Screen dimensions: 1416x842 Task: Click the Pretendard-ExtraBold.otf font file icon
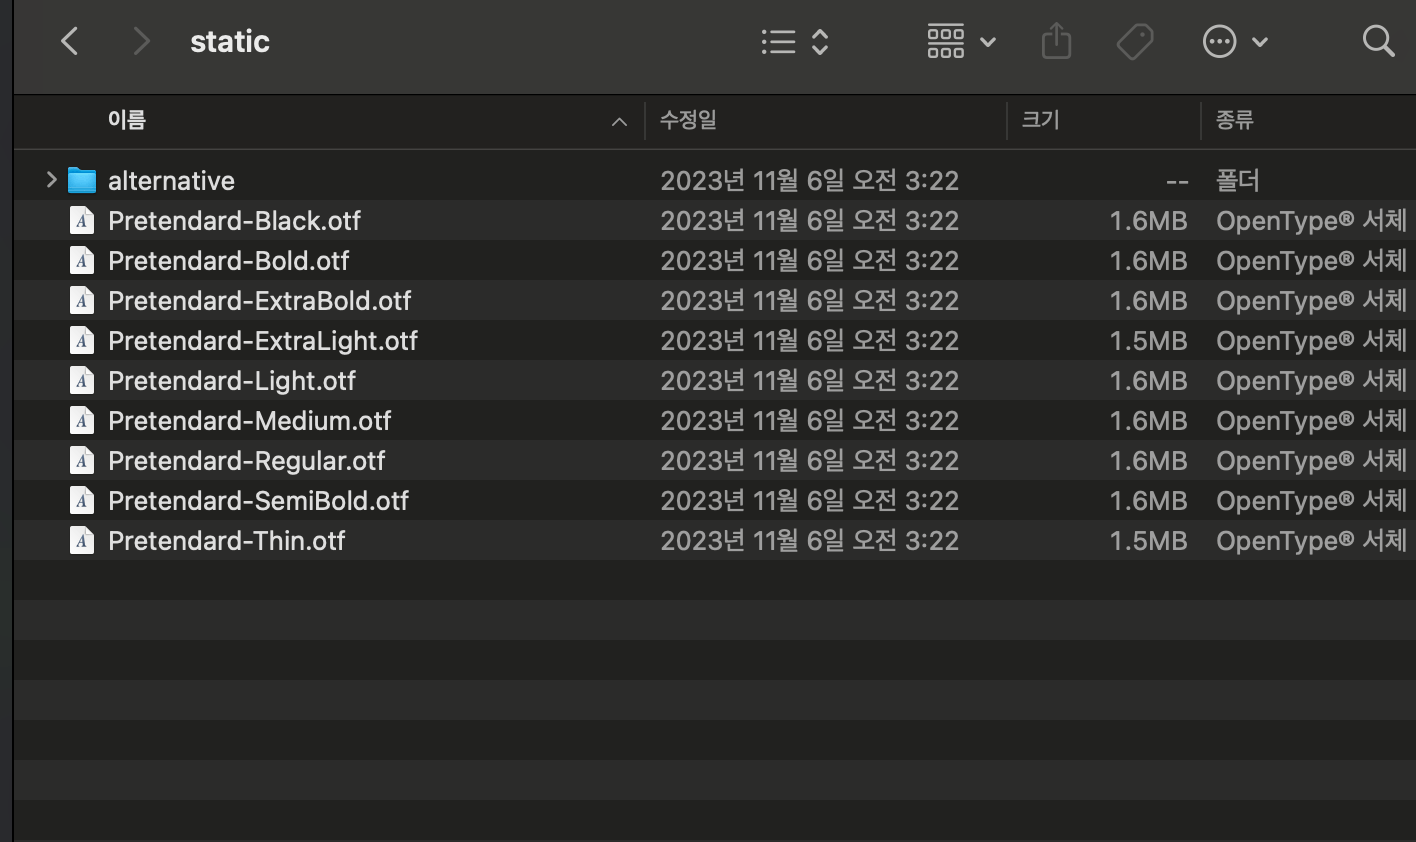click(82, 300)
